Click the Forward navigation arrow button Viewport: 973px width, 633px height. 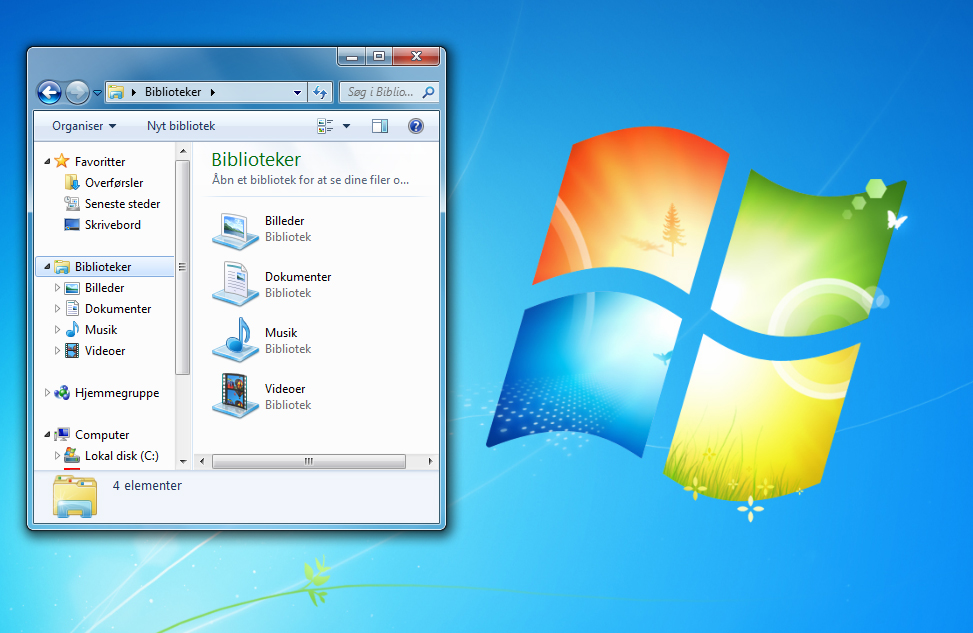(77, 92)
